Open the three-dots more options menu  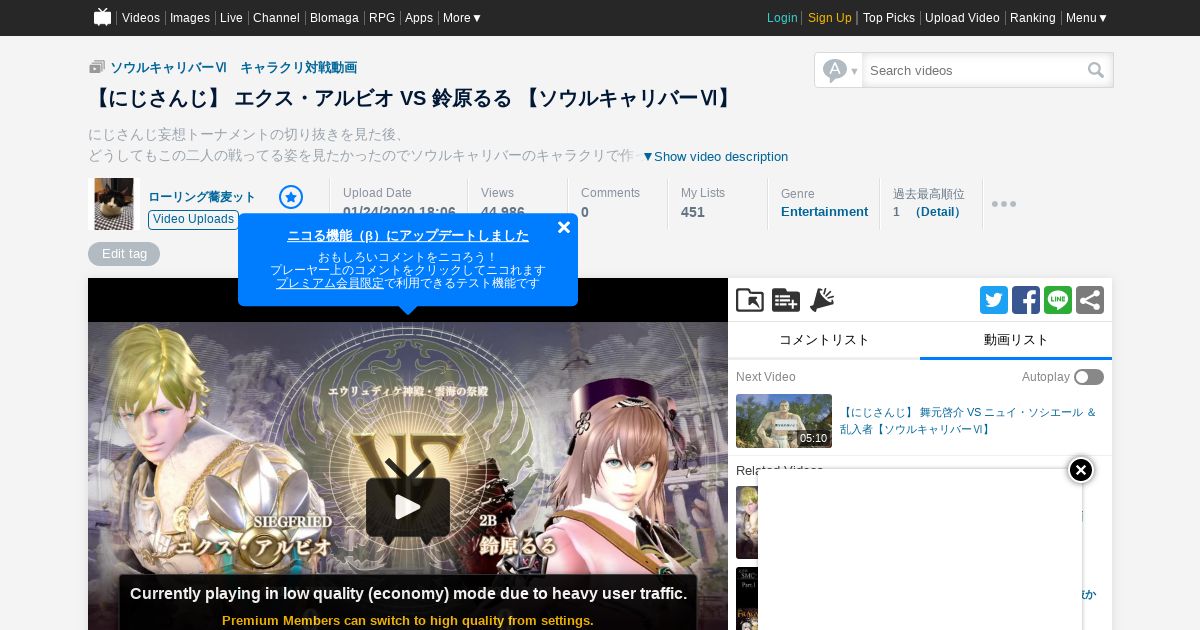click(1004, 204)
